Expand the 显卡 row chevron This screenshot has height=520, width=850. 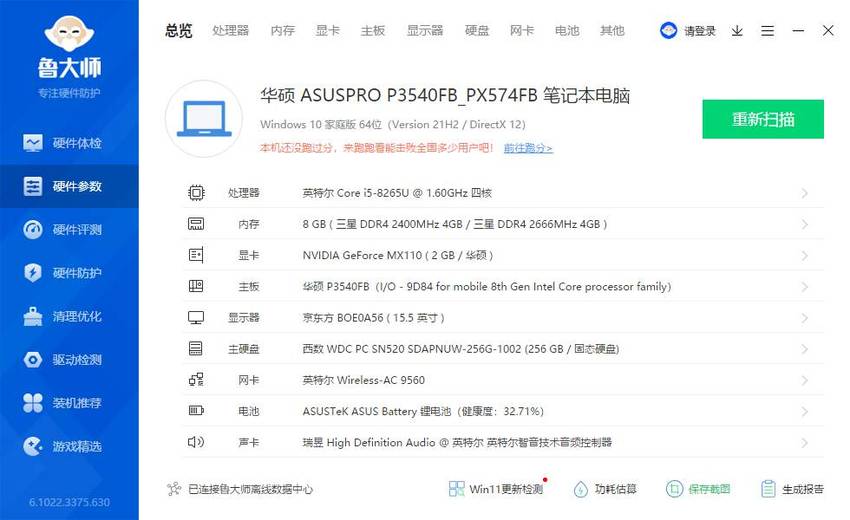click(804, 255)
